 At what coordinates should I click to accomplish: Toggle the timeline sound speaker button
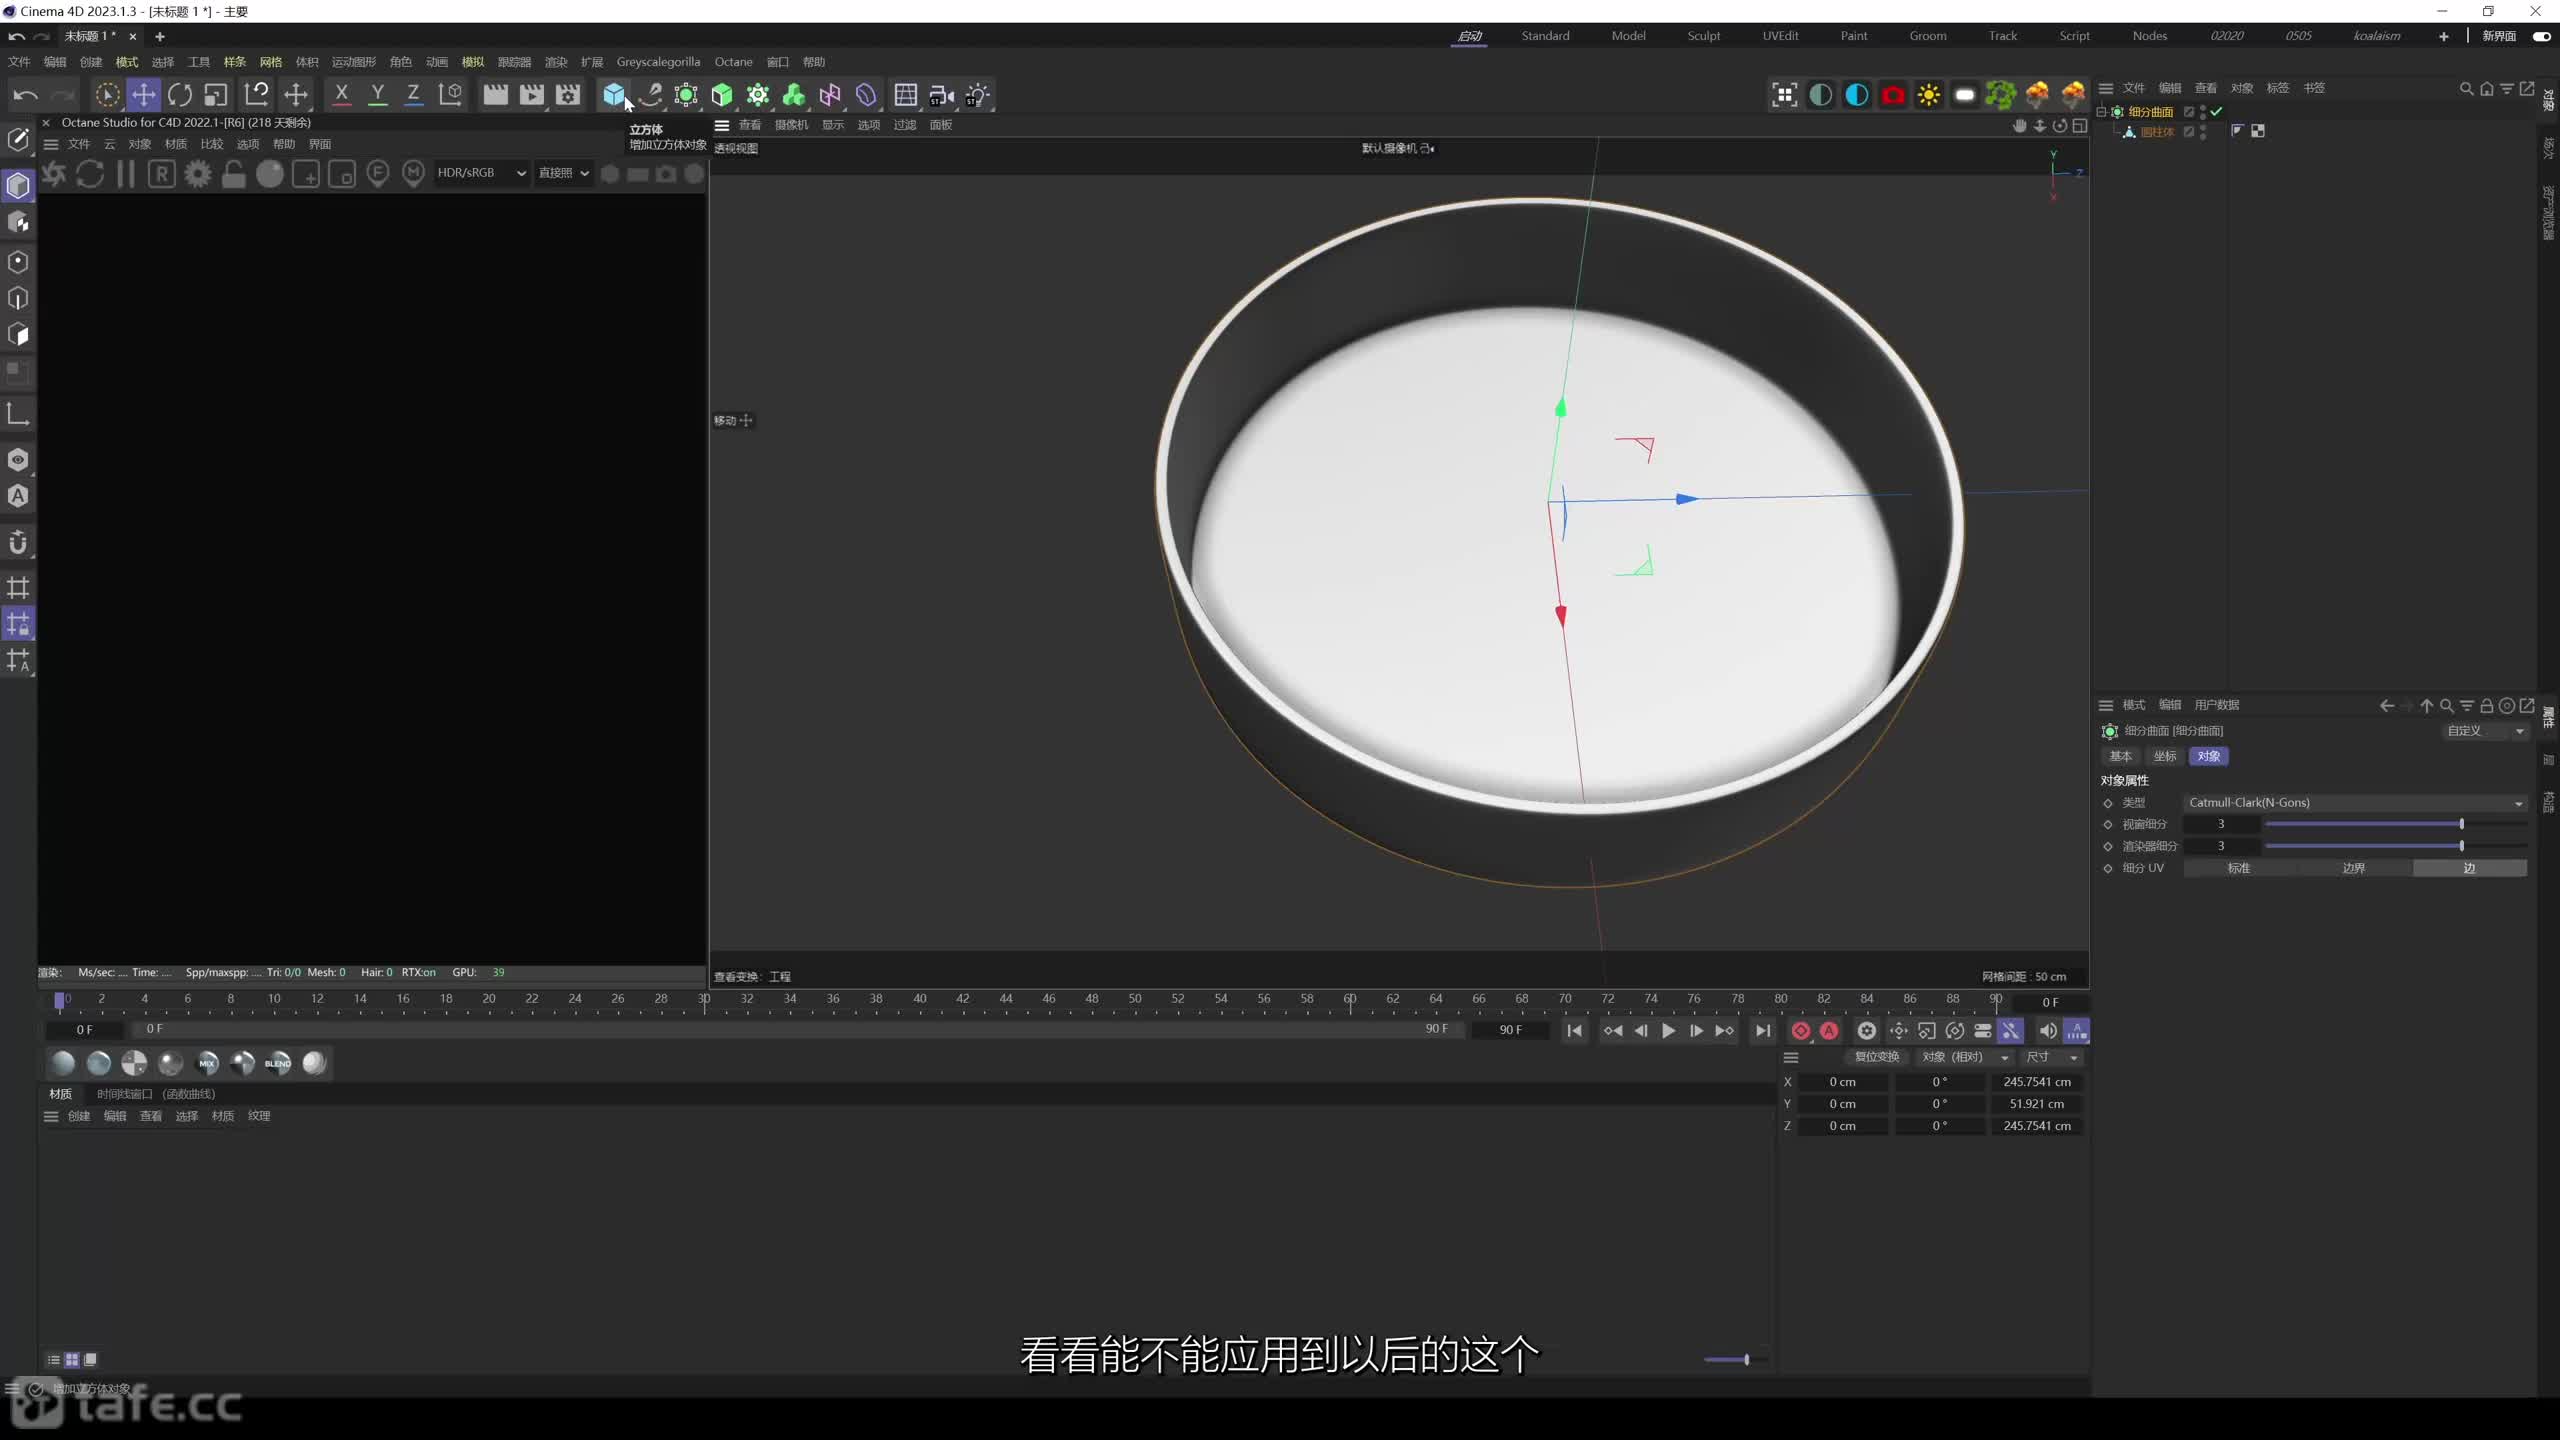click(2047, 1030)
